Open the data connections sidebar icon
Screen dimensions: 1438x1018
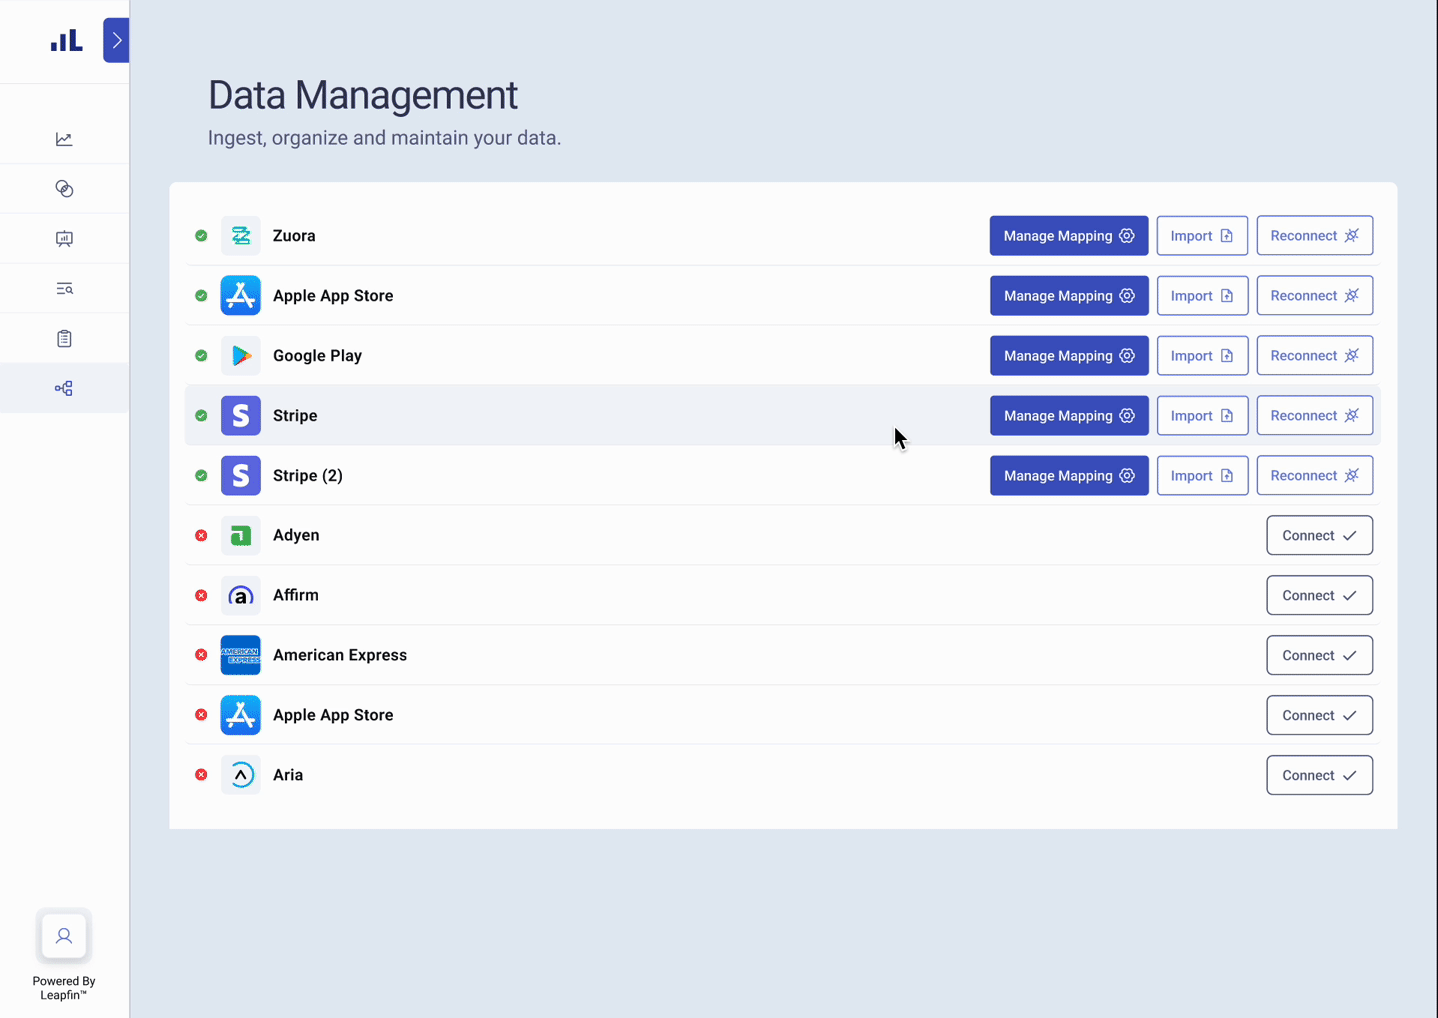[x=64, y=388]
